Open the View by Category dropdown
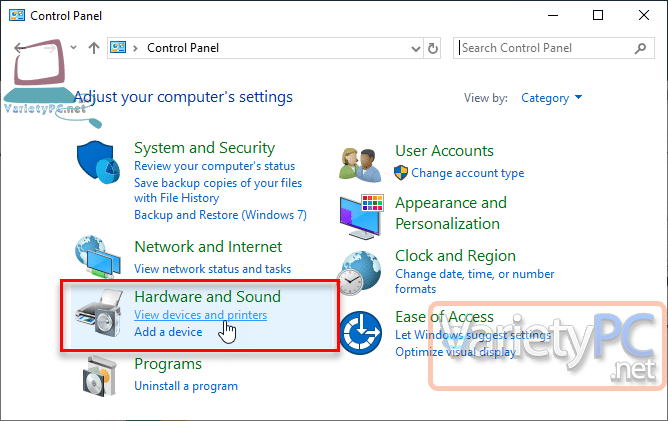668x421 pixels. (551, 98)
